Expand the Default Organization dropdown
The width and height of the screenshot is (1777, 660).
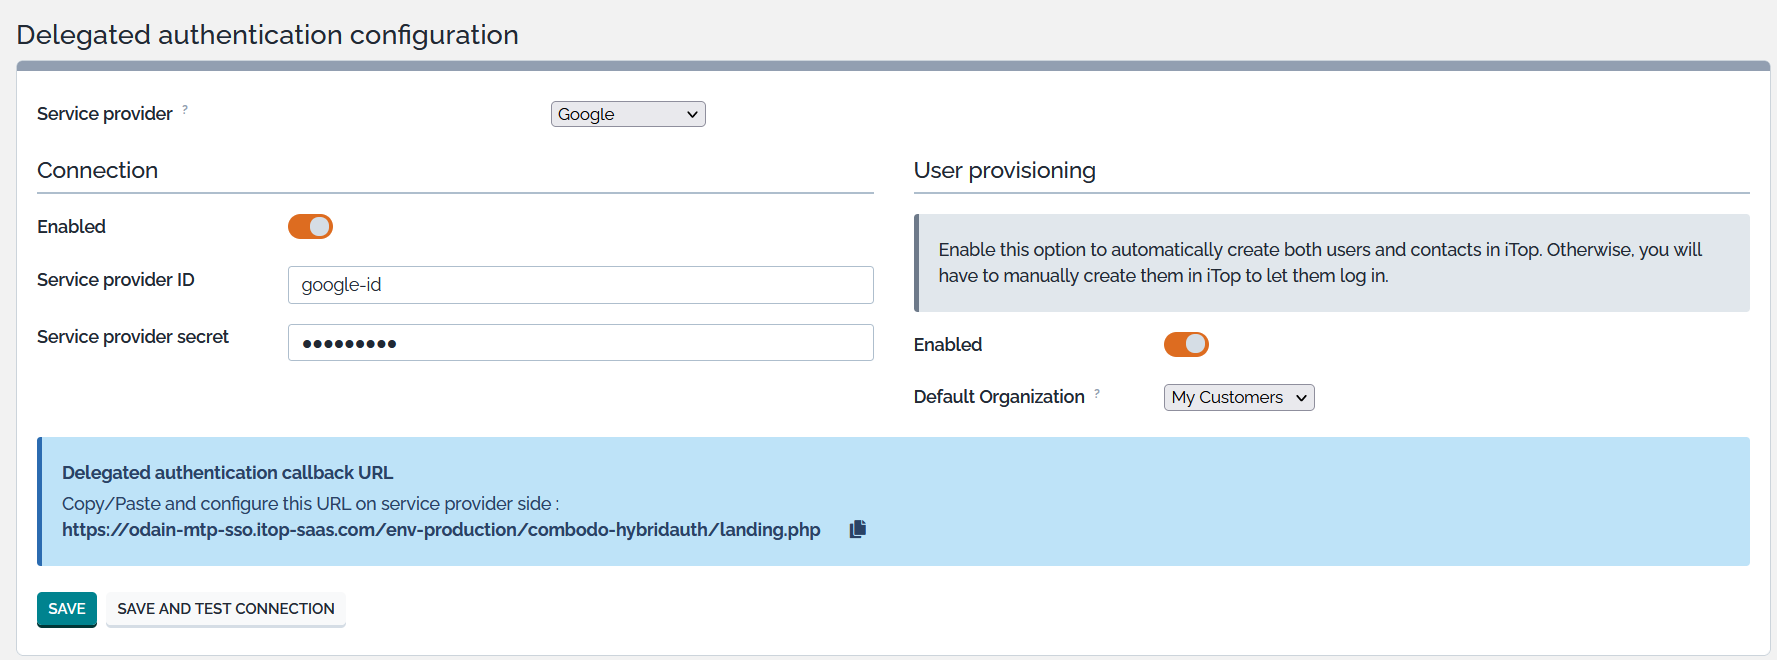click(1238, 398)
